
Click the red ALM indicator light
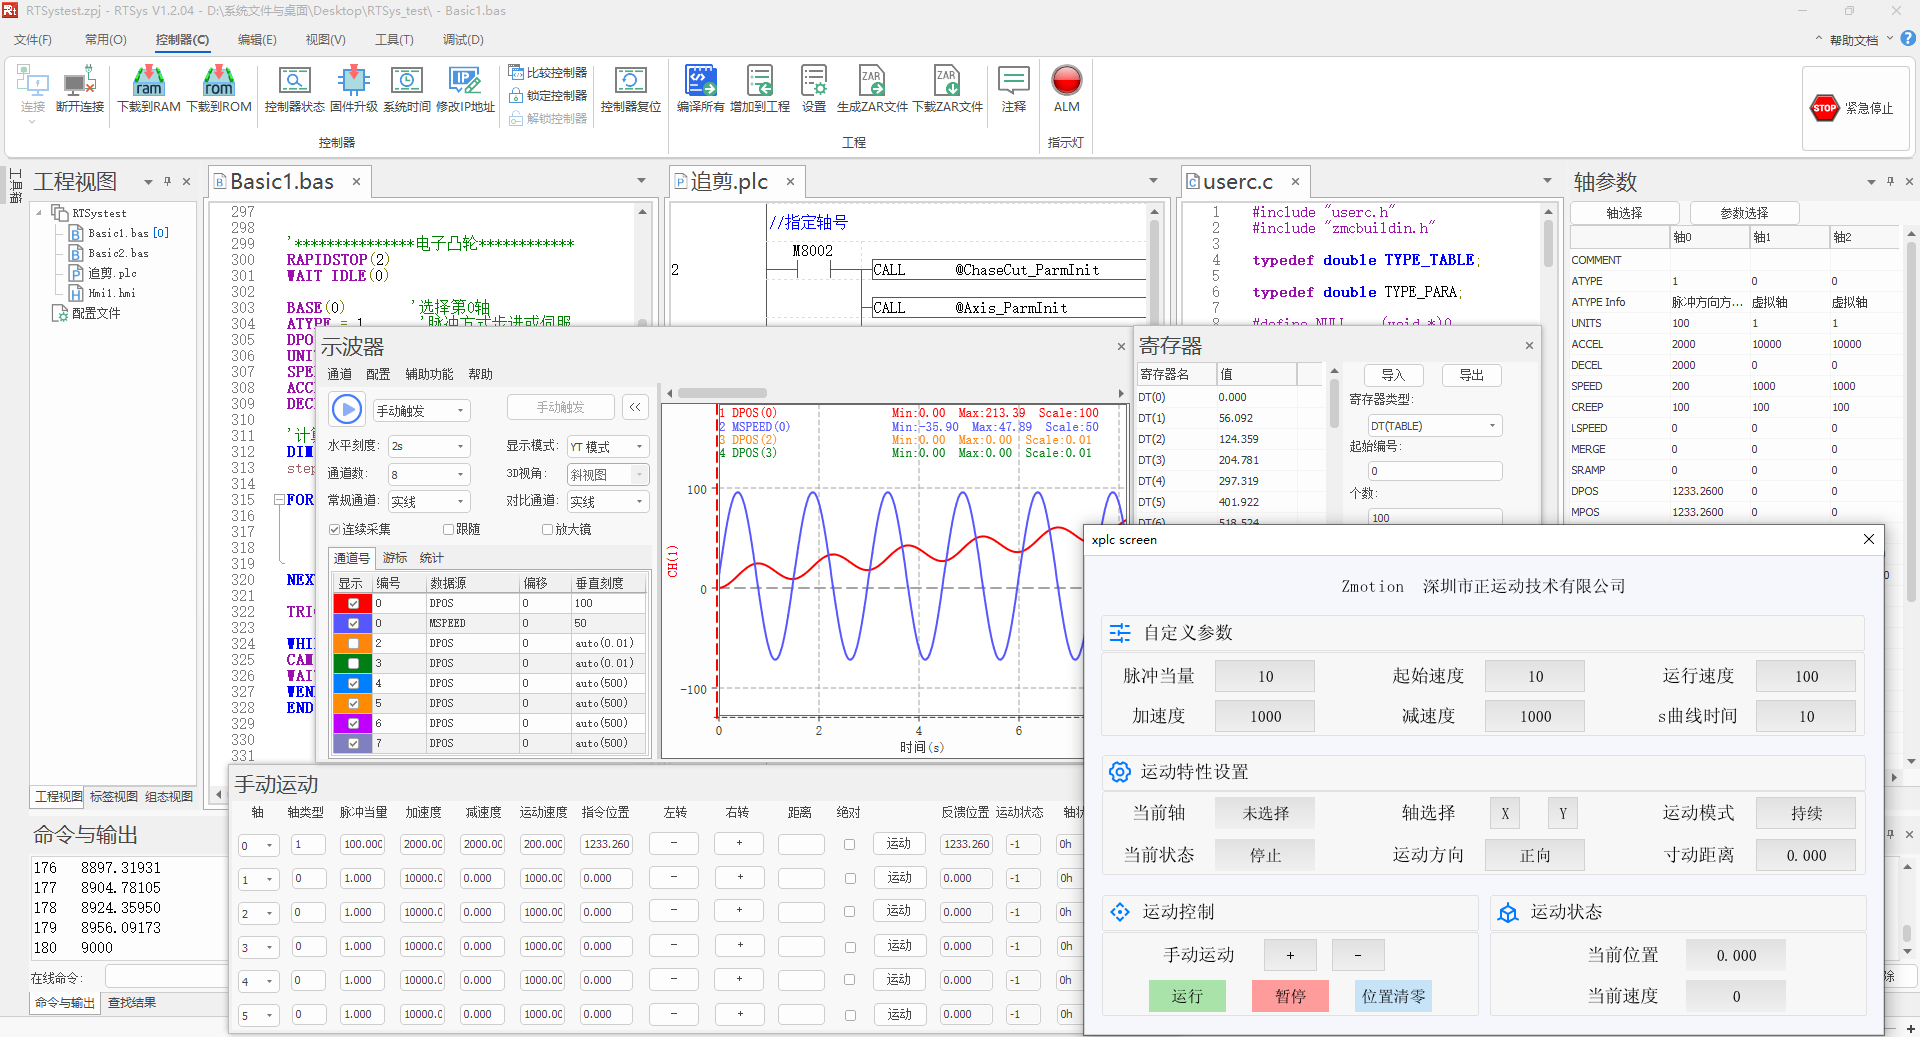pos(1066,81)
